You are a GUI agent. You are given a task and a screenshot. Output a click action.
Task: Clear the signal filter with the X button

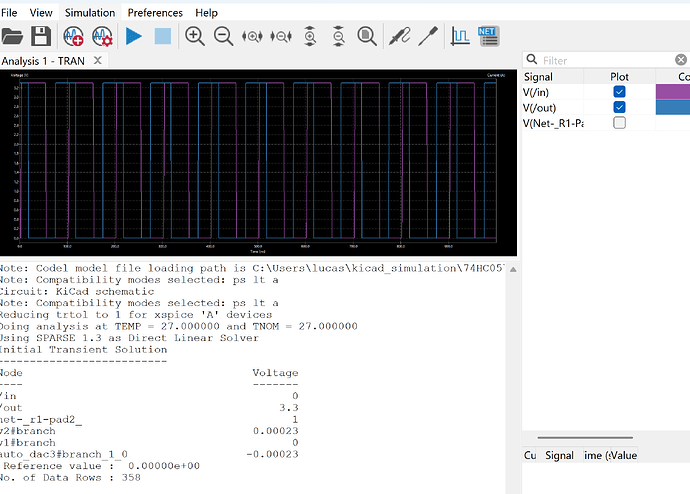[x=681, y=60]
